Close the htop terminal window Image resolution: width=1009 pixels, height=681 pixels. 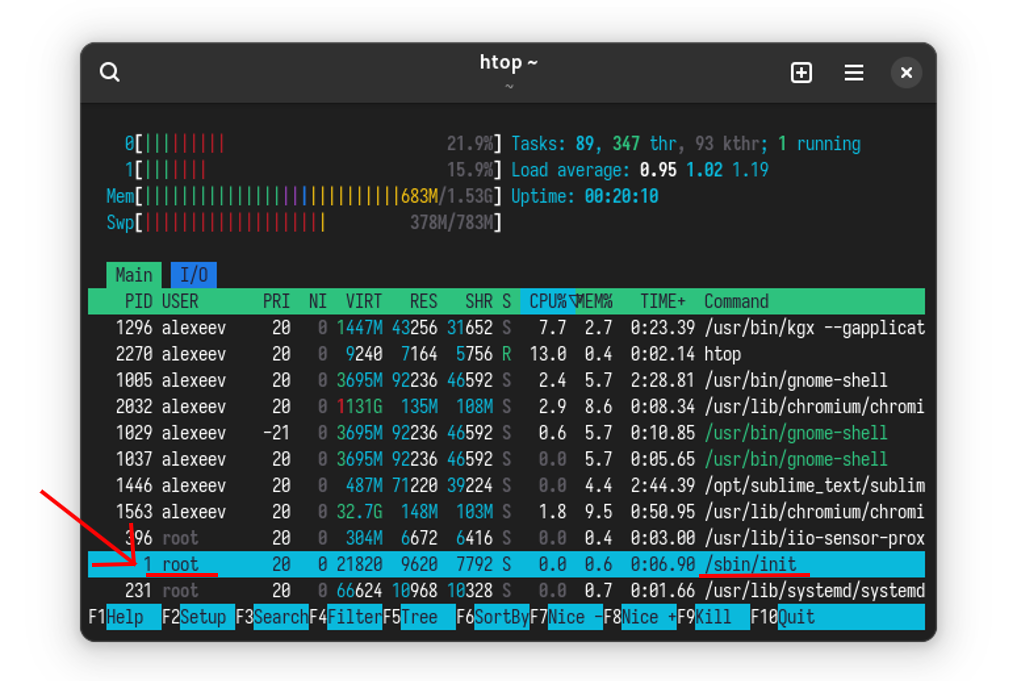[x=906, y=72]
